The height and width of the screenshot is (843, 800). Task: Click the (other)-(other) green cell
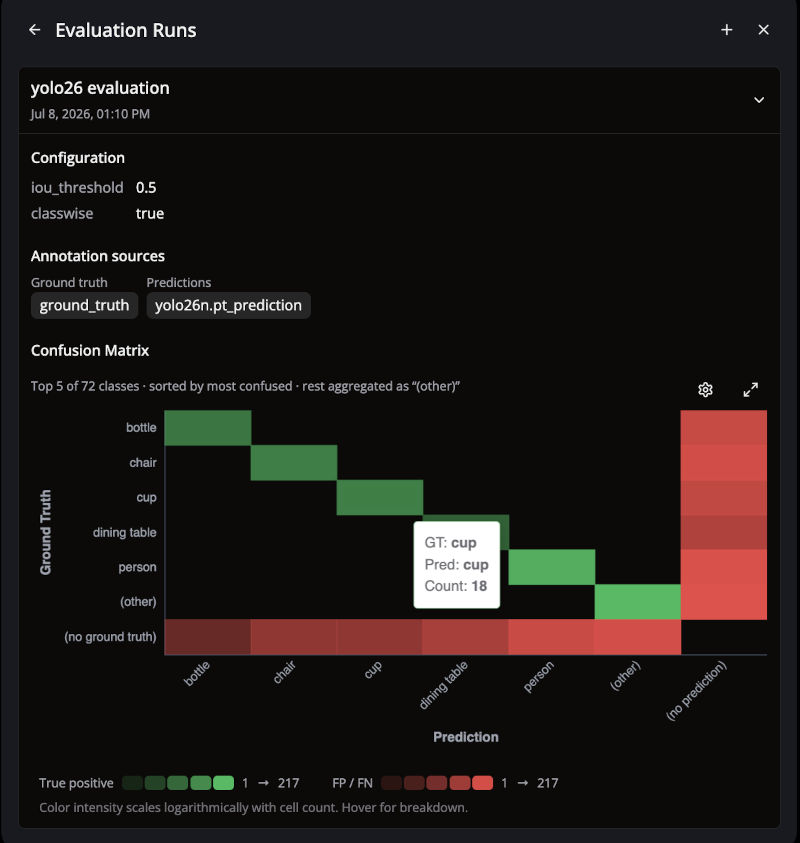pyautogui.click(x=638, y=602)
